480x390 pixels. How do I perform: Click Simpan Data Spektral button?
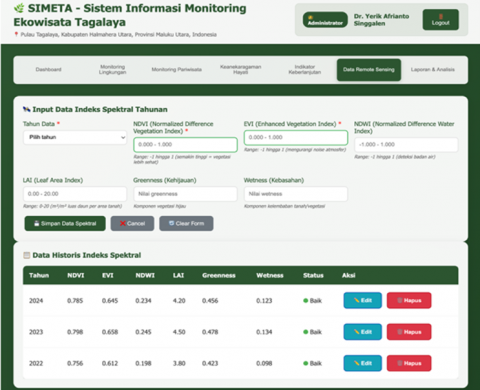(x=65, y=223)
